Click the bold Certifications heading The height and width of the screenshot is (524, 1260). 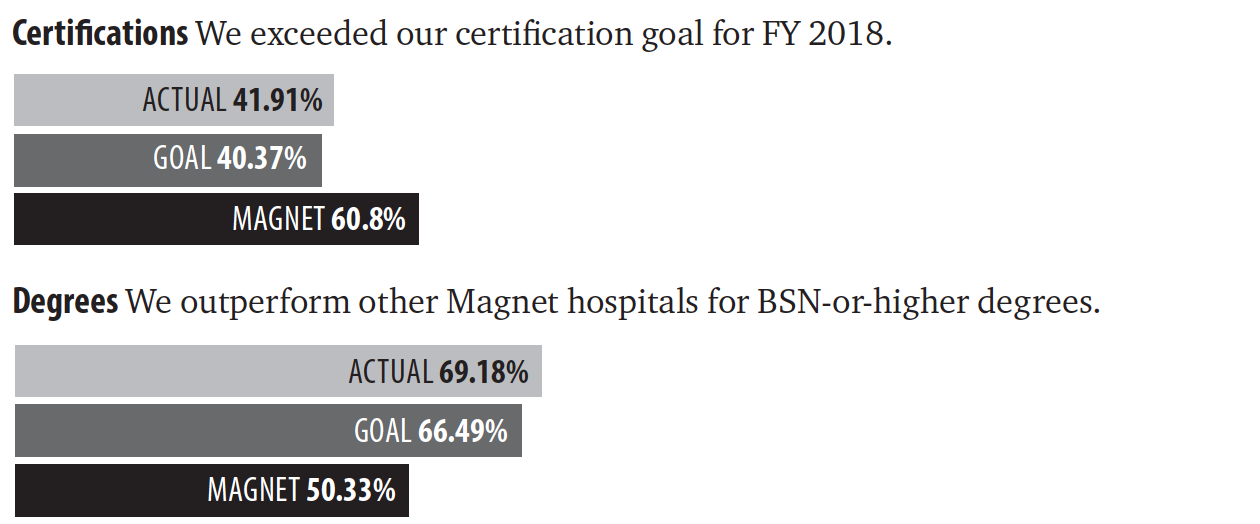click(x=100, y=35)
